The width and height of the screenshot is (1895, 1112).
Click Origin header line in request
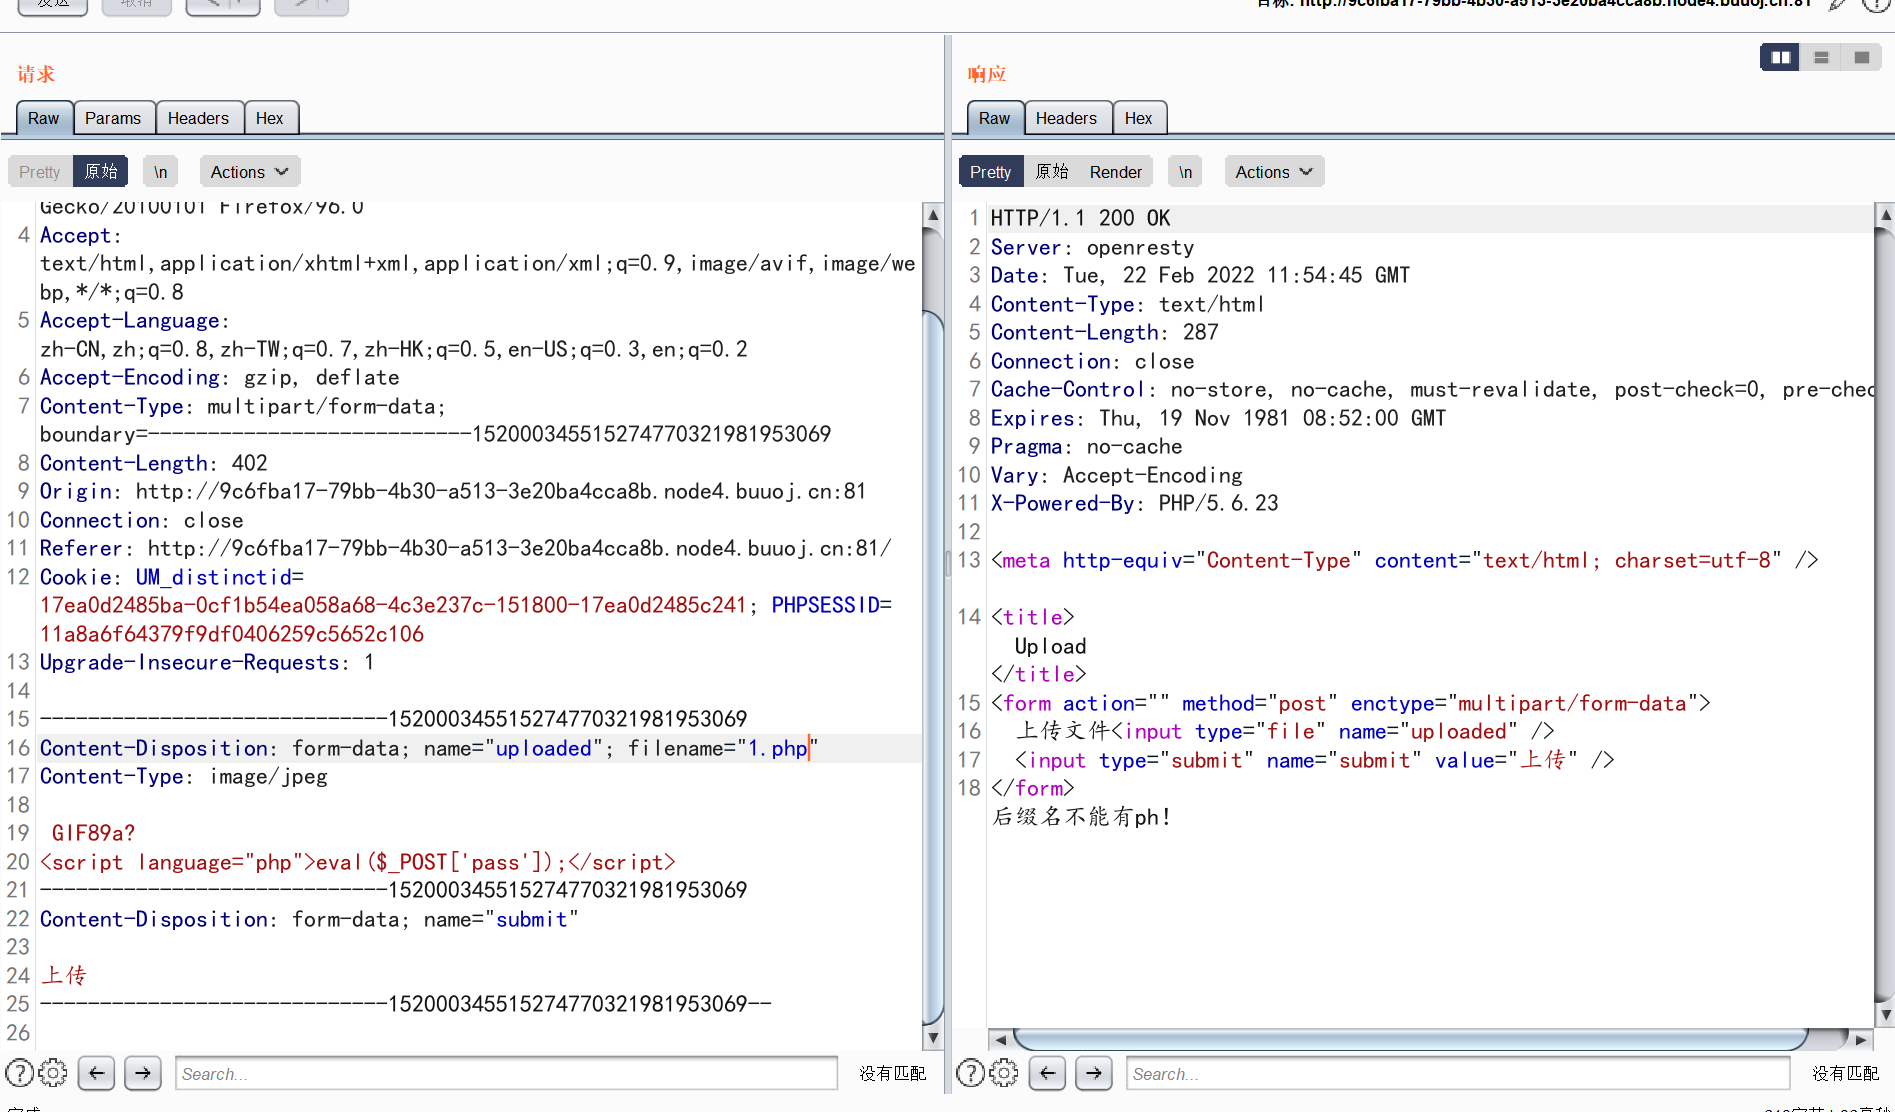(x=453, y=491)
